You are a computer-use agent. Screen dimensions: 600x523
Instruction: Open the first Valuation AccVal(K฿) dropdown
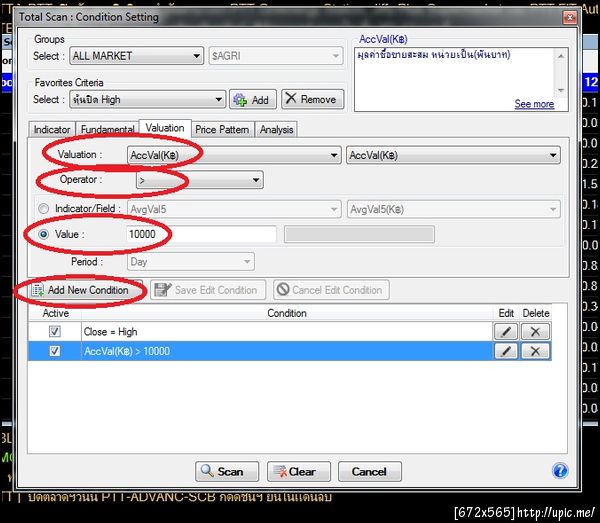(234, 155)
